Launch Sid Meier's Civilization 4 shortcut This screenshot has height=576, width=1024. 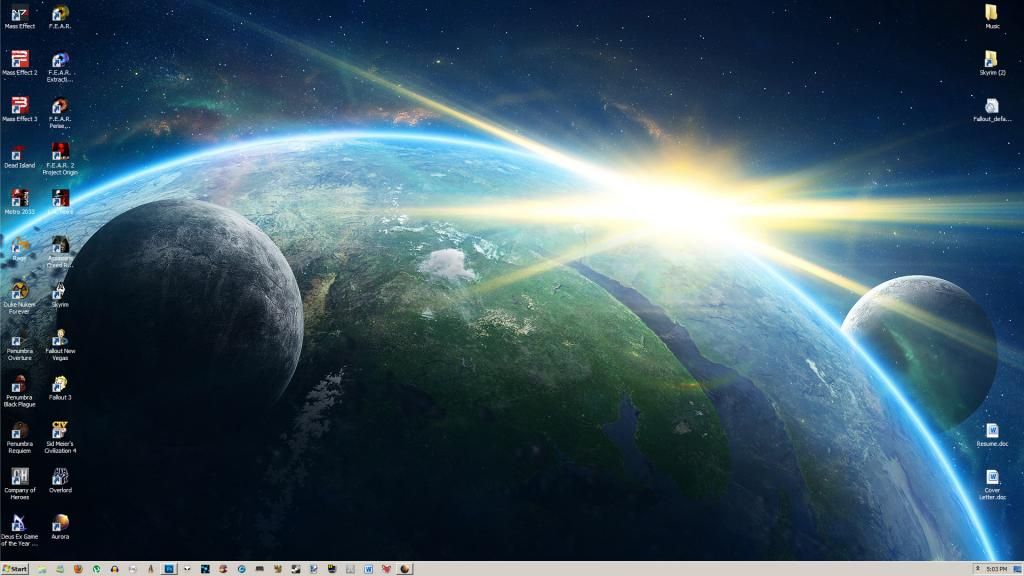(x=60, y=430)
